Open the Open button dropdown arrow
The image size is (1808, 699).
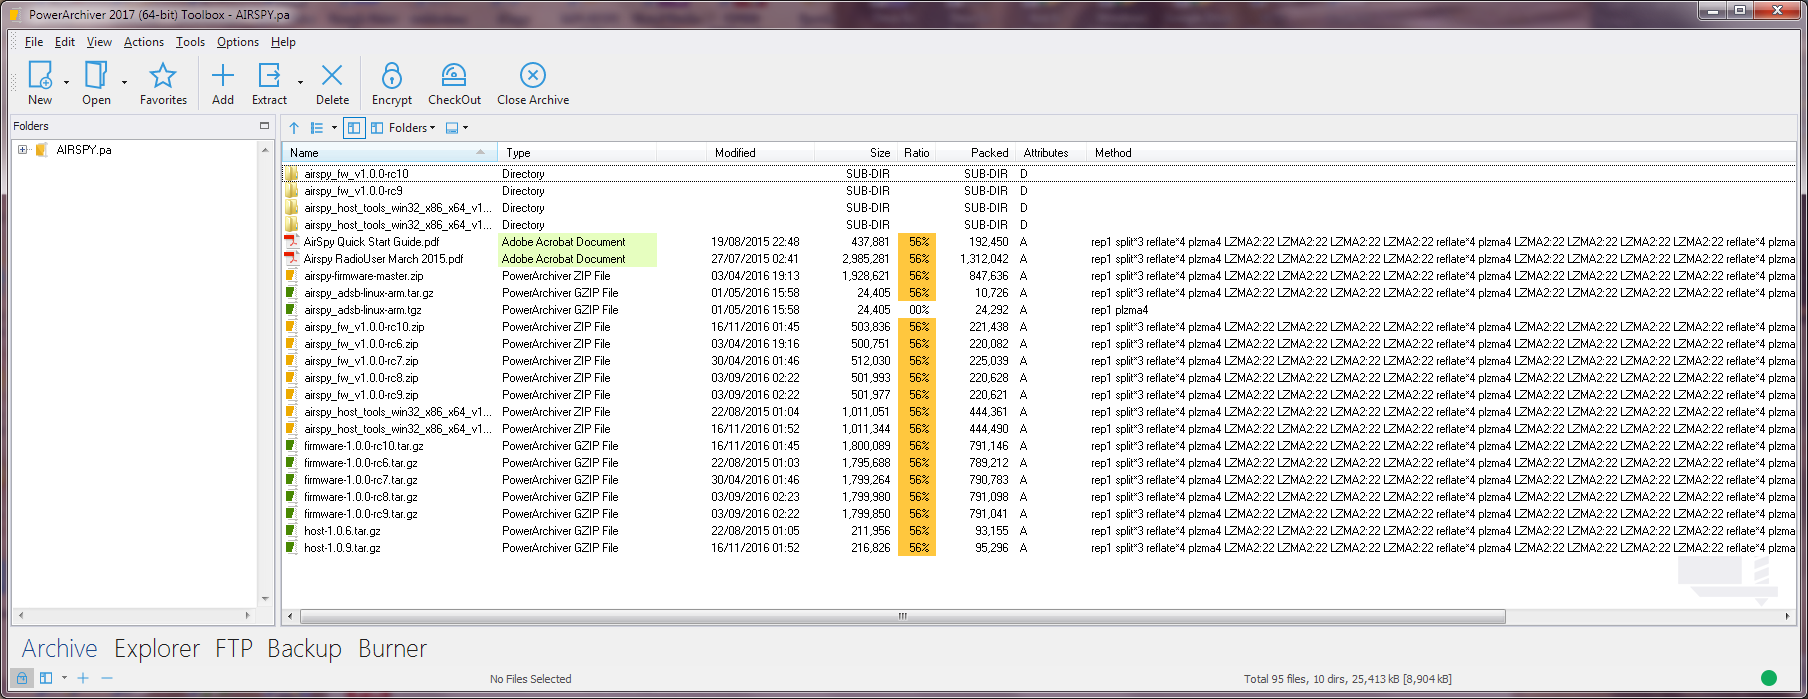click(x=124, y=82)
